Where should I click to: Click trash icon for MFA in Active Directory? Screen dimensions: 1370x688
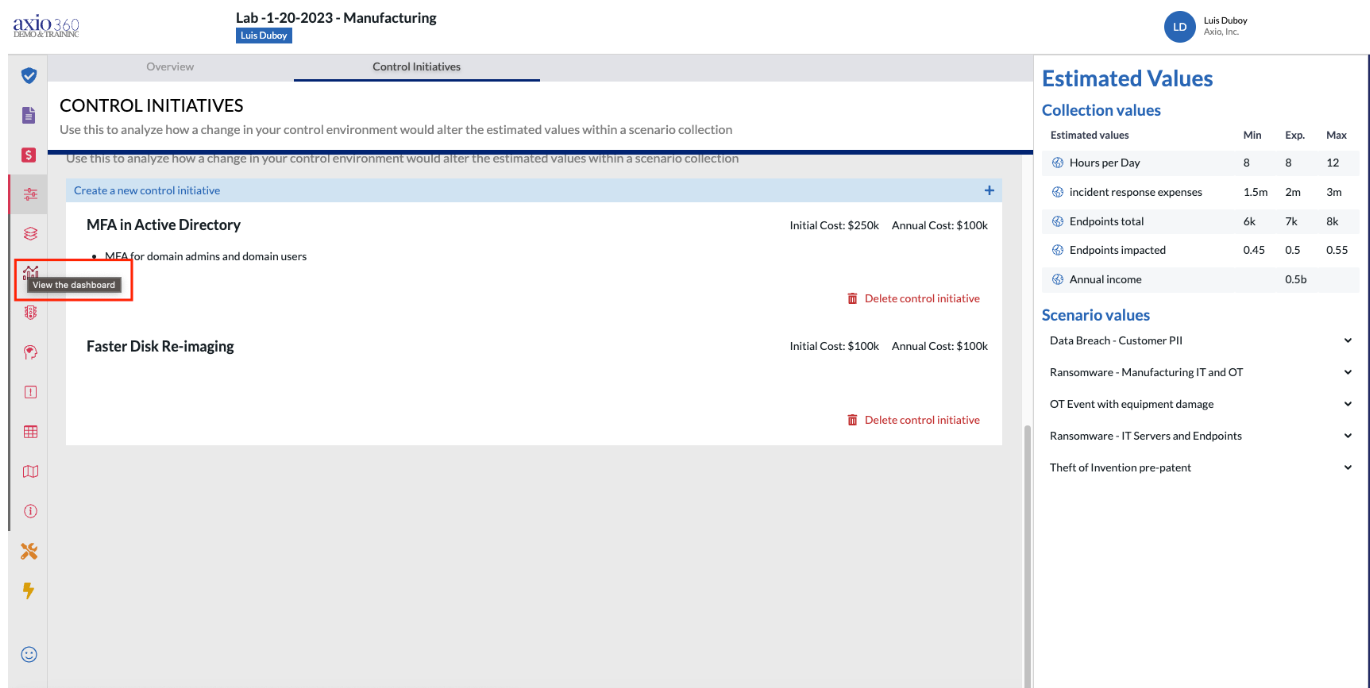(x=852, y=298)
